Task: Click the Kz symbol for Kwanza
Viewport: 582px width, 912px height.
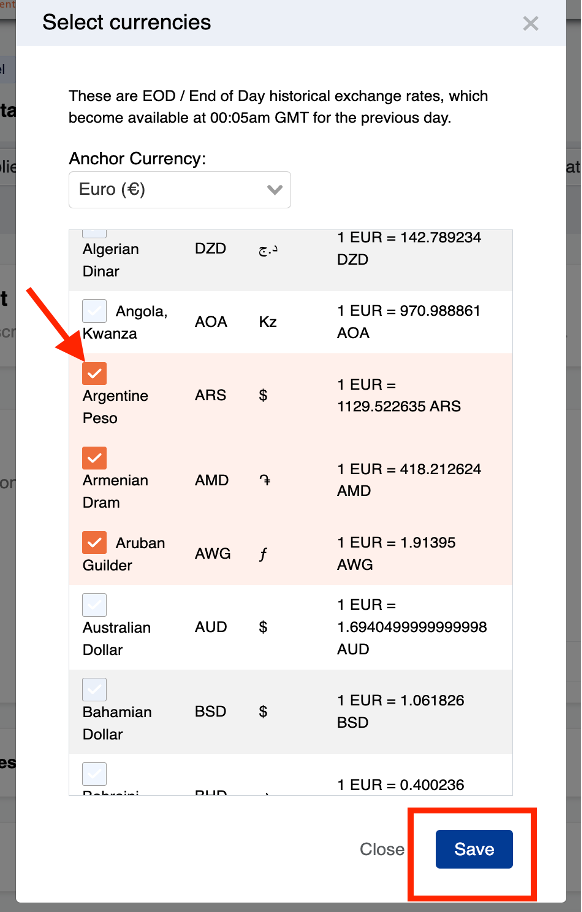Action: pyautogui.click(x=267, y=322)
